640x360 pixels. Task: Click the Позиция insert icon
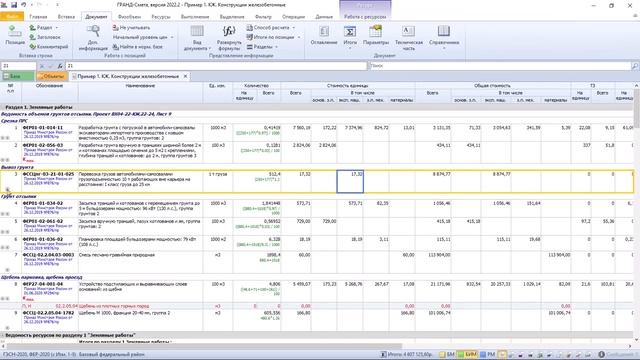point(15,32)
